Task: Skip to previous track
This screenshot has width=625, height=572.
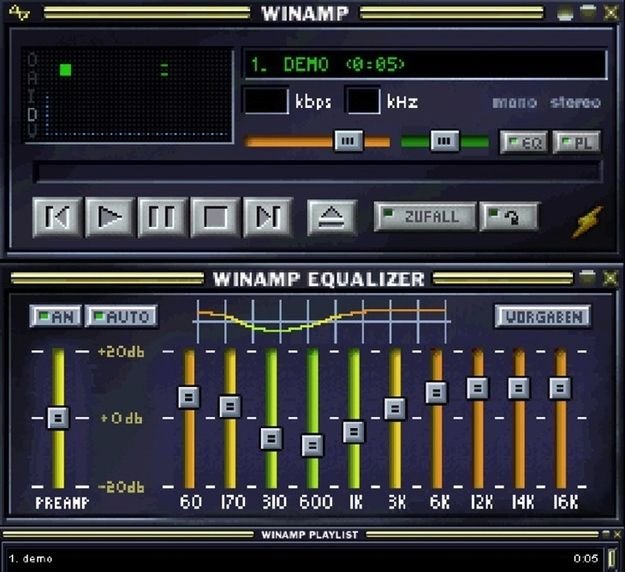Action: point(56,217)
